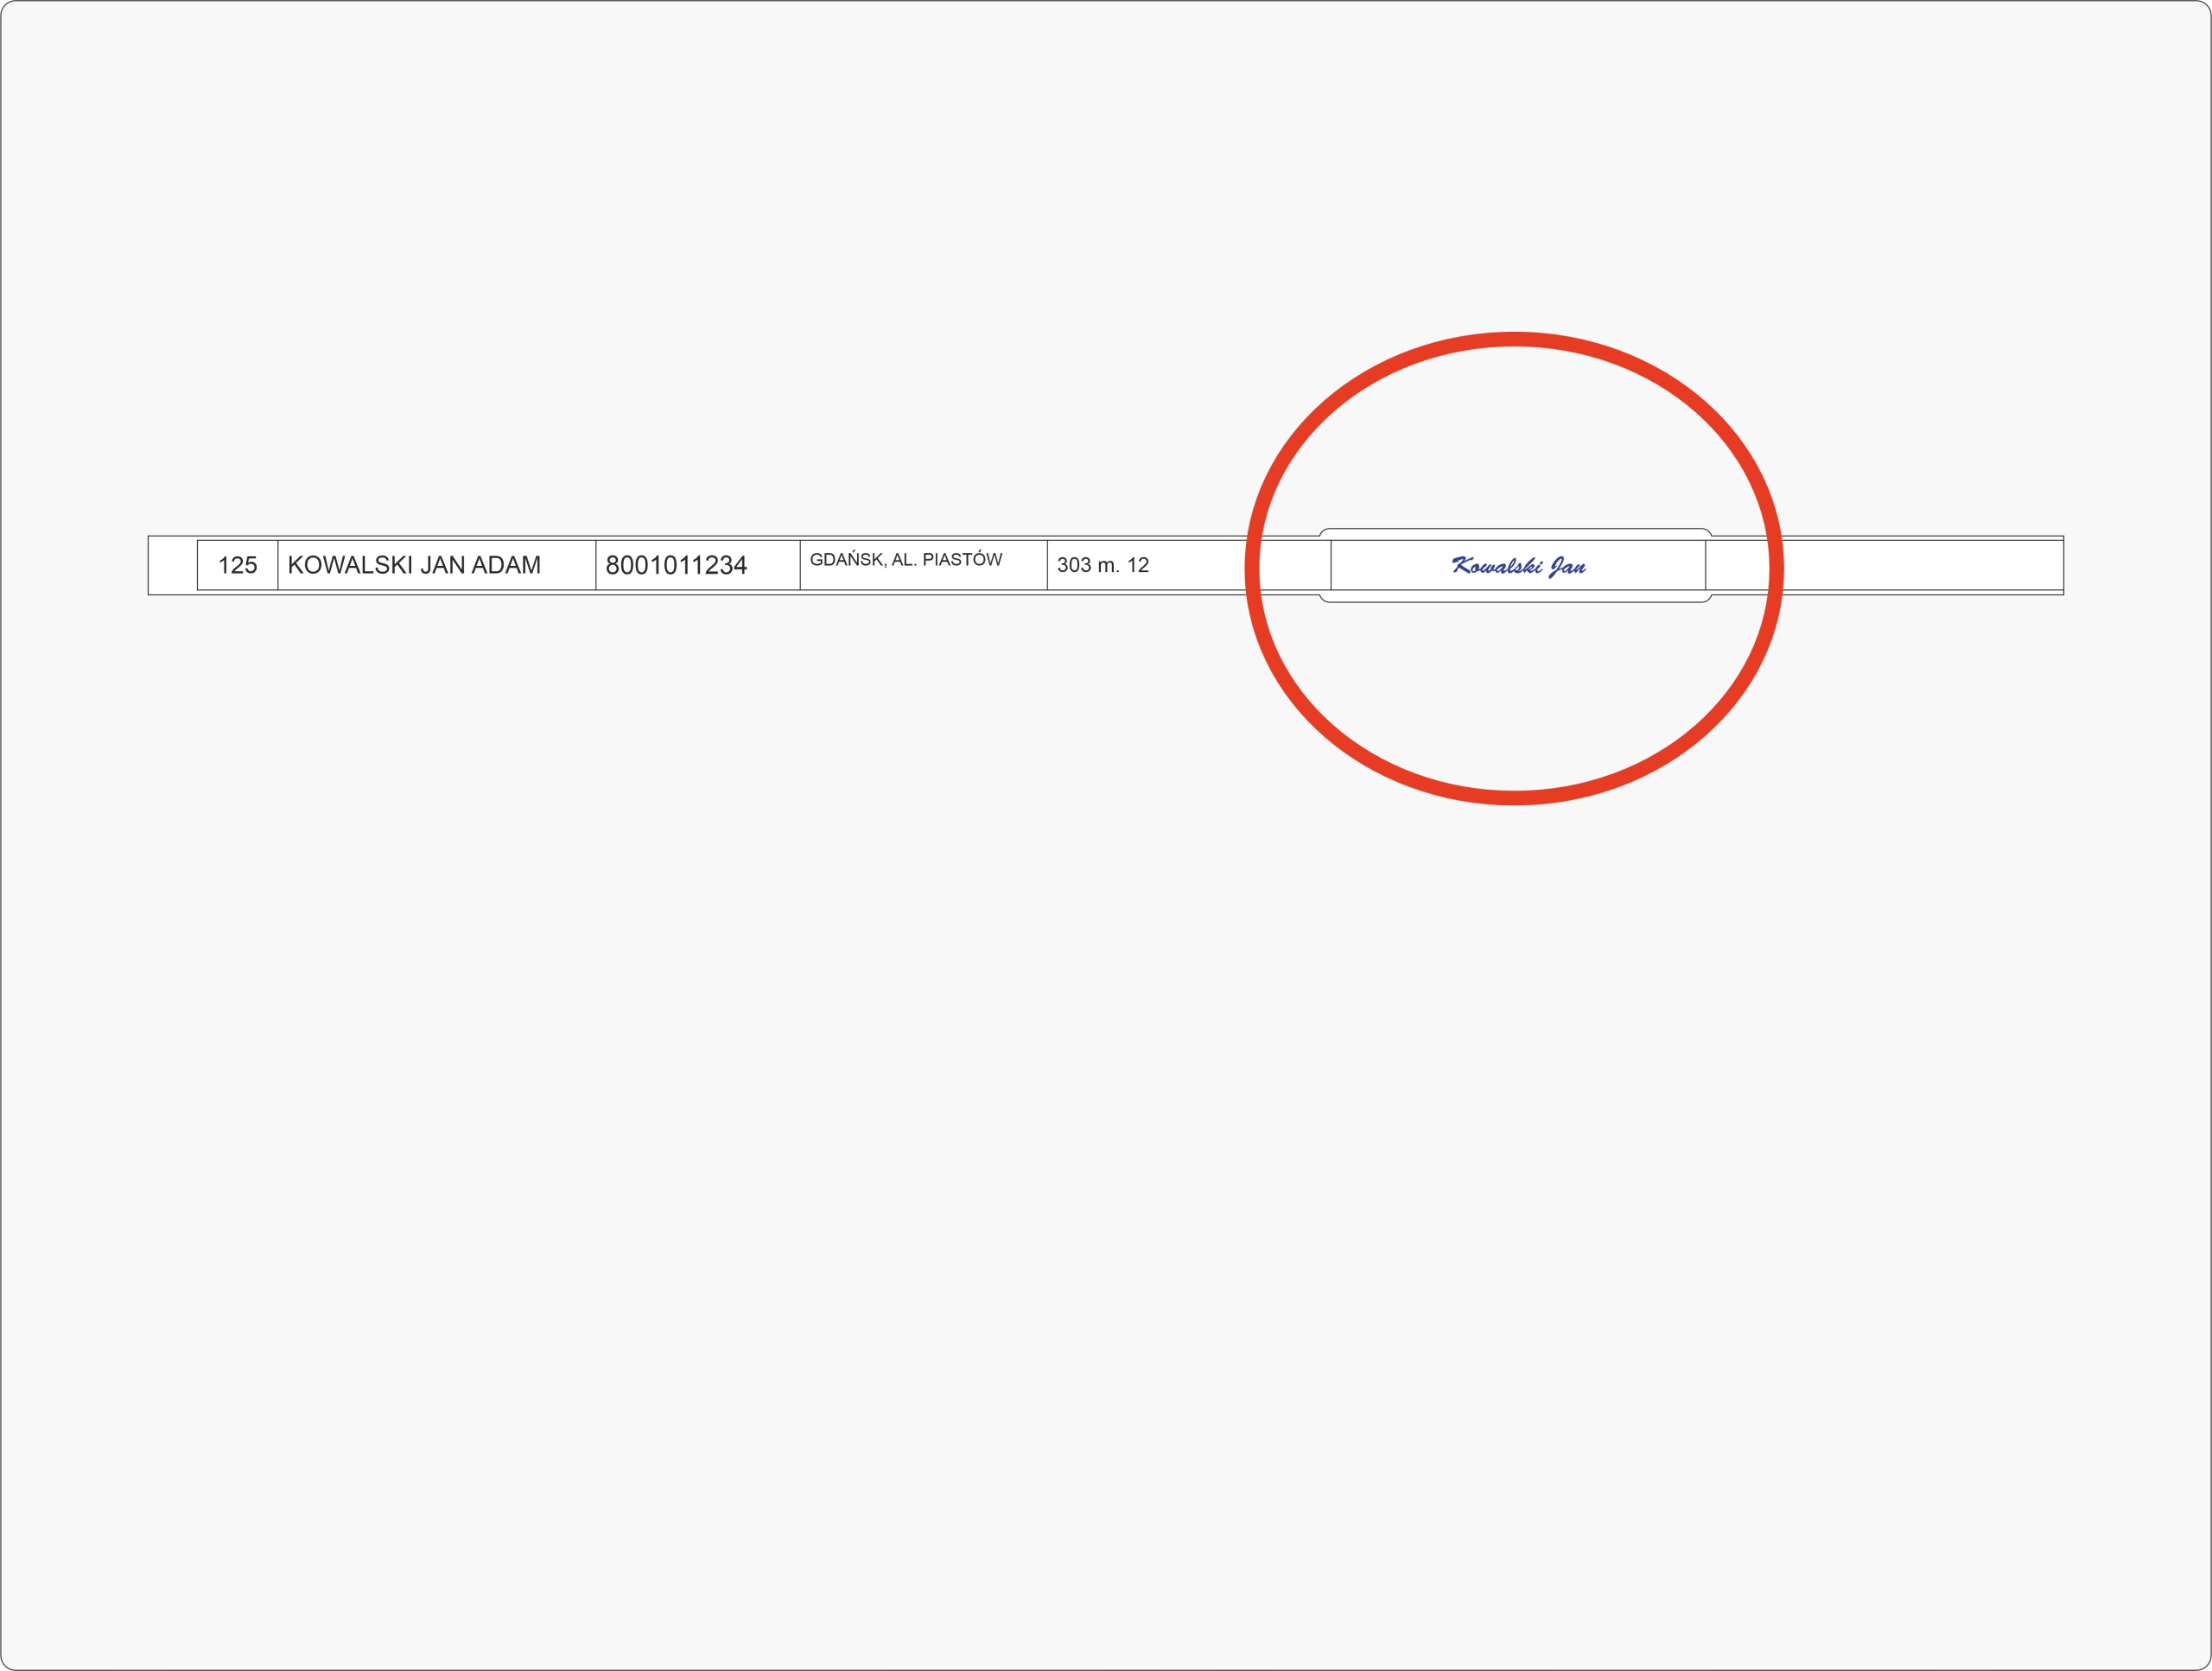Click the blue handwritten word Jan
Viewport: 2212px width, 1671px height.
pyautogui.click(x=1567, y=566)
